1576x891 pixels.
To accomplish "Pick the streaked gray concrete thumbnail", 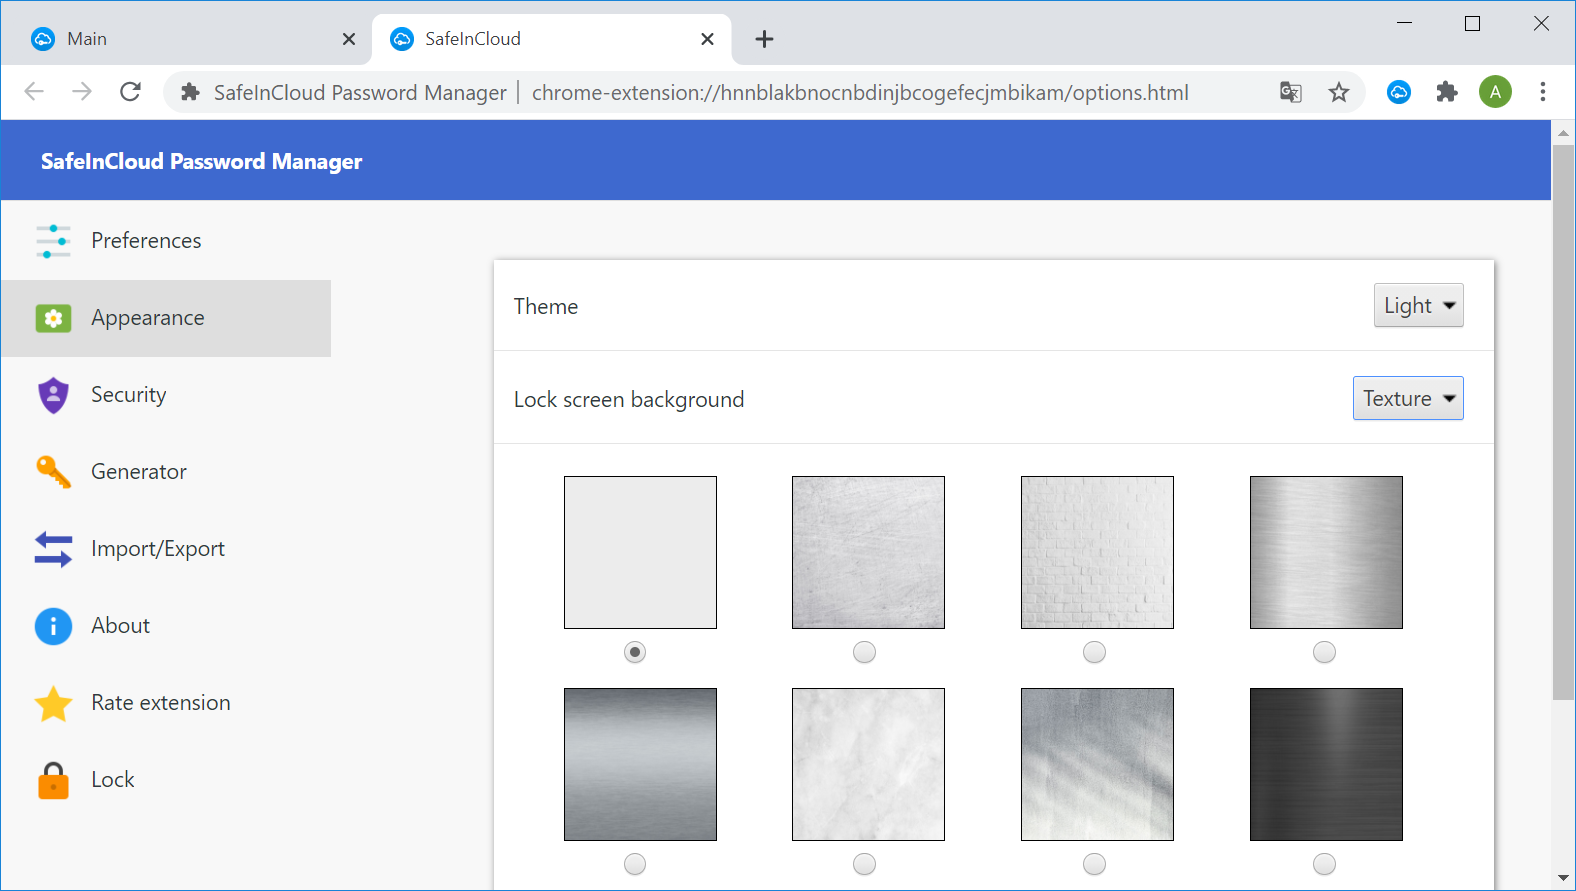I will click(x=1097, y=764).
